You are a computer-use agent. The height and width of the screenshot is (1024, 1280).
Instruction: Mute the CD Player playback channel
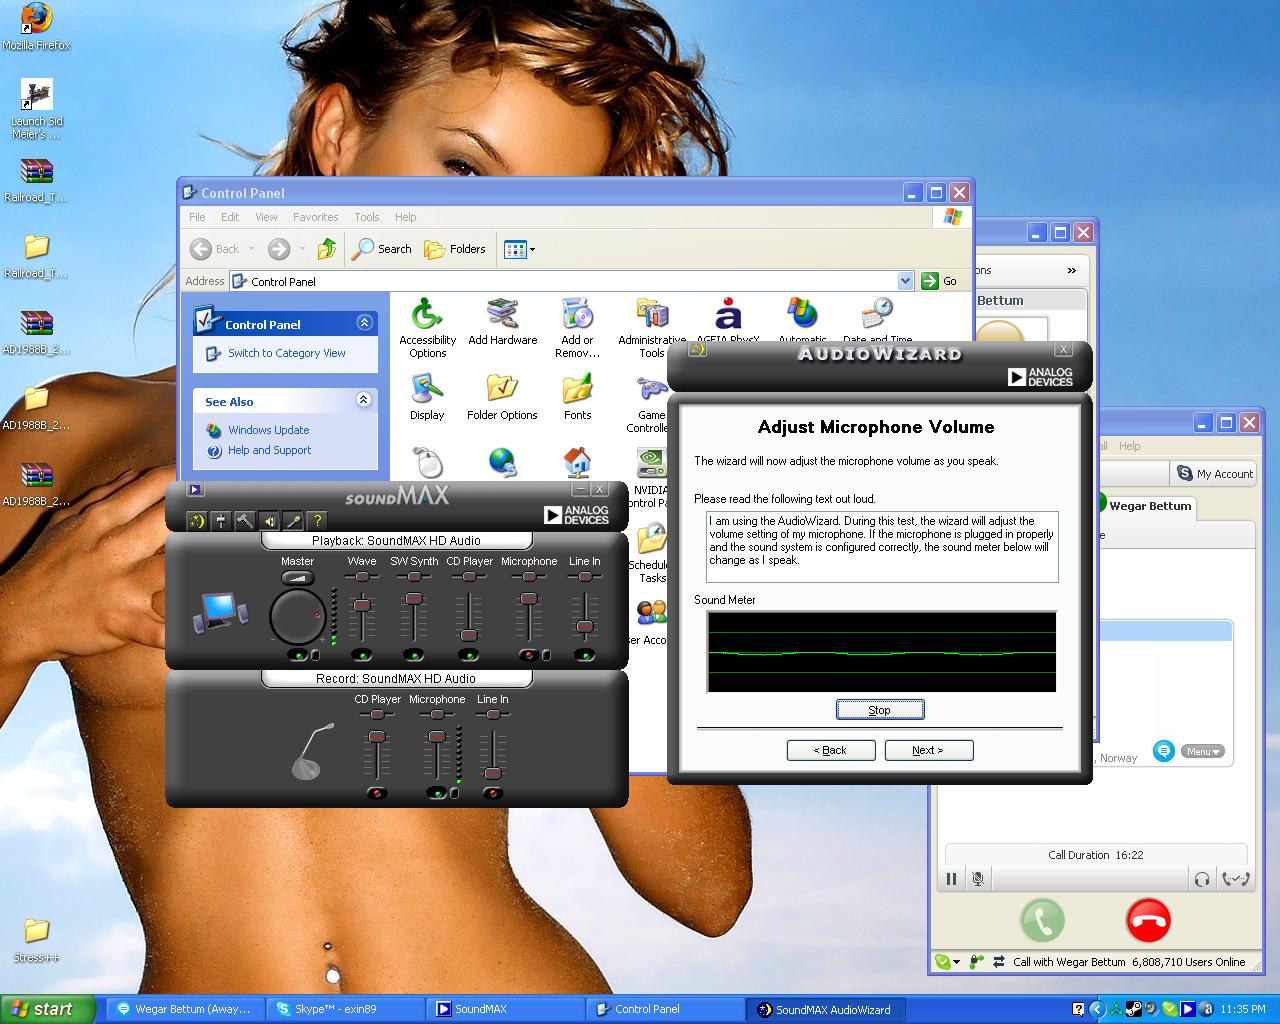pyautogui.click(x=468, y=656)
